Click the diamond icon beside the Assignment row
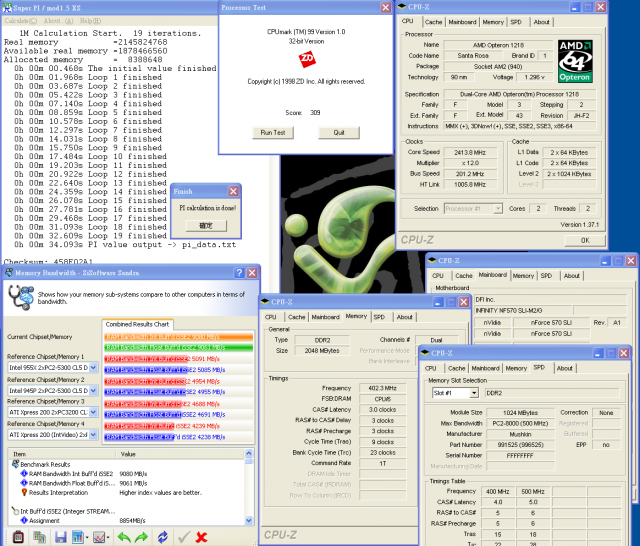 point(24,520)
